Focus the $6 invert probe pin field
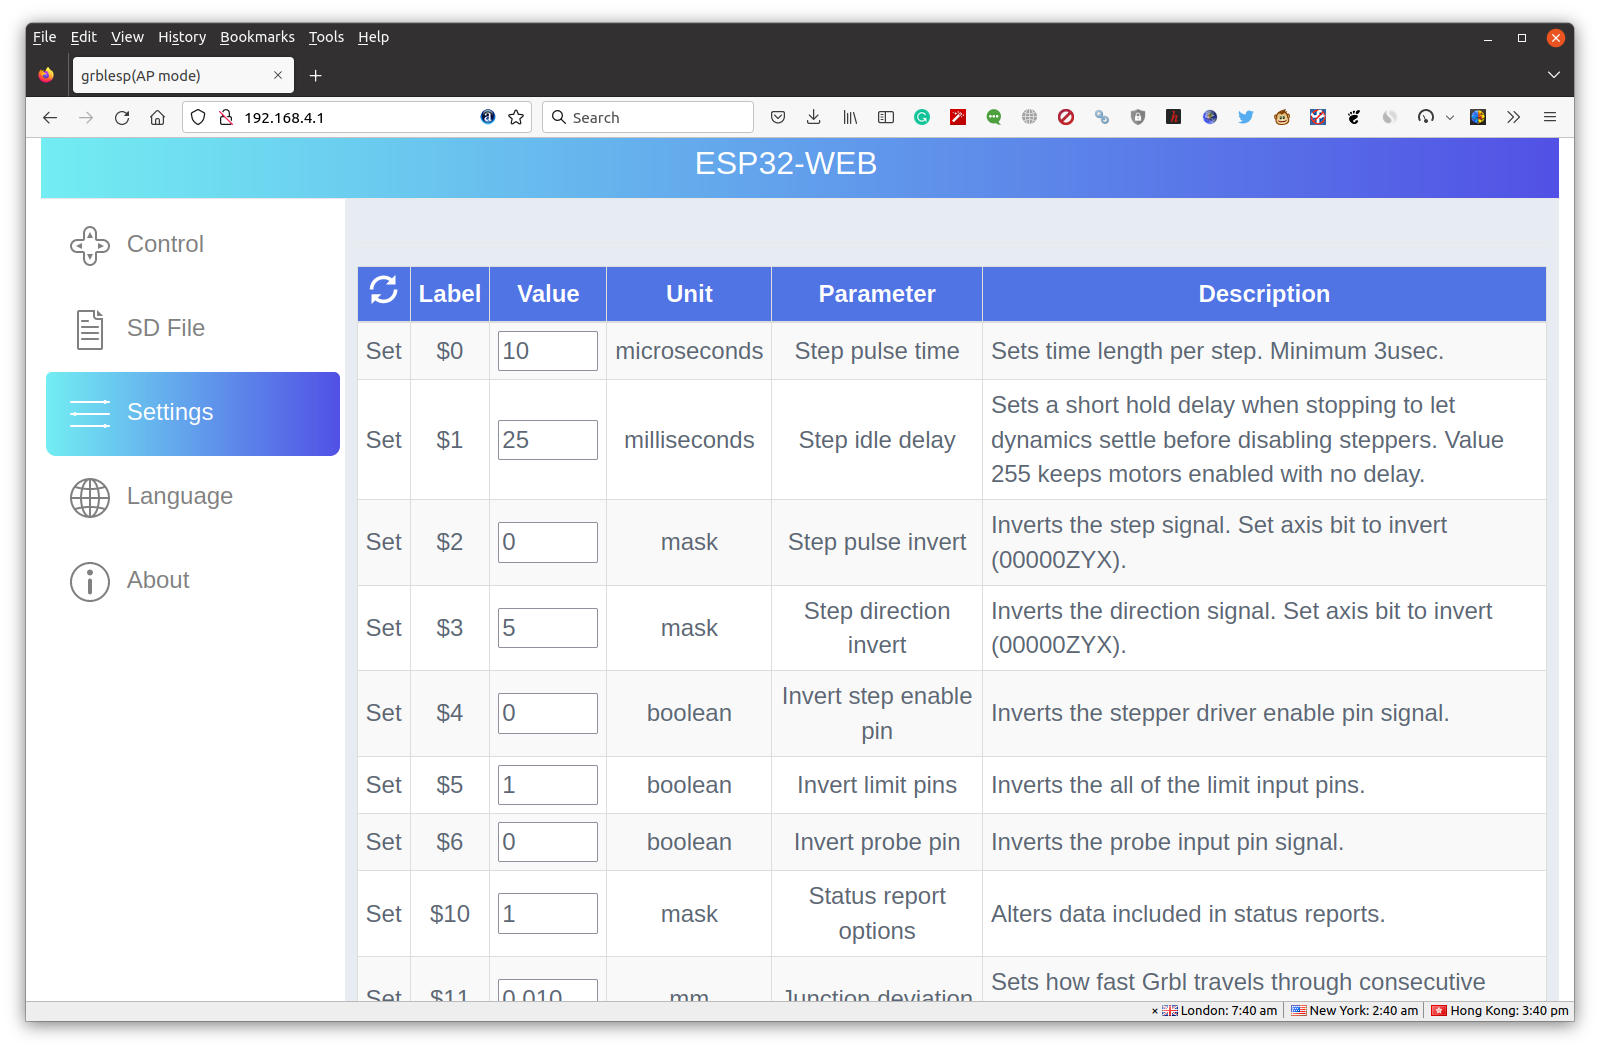1600x1050 pixels. pyautogui.click(x=548, y=842)
